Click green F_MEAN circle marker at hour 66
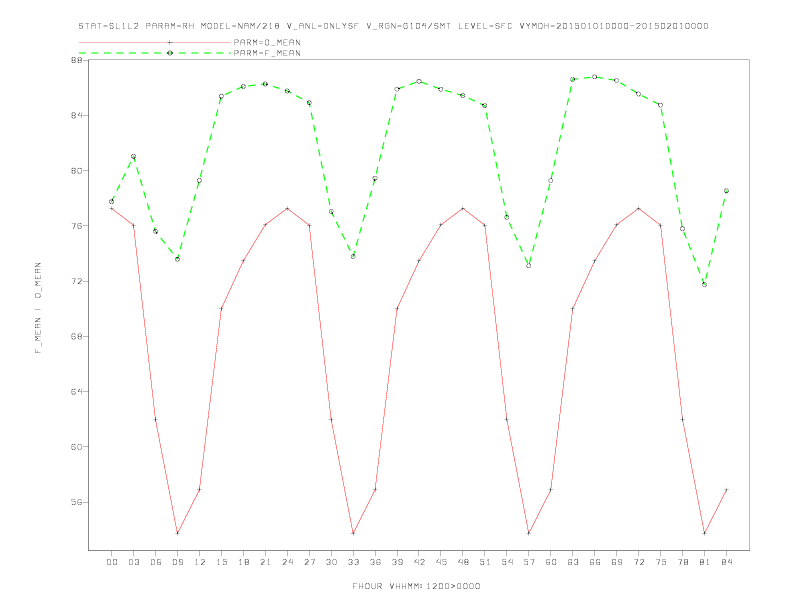 595,77
